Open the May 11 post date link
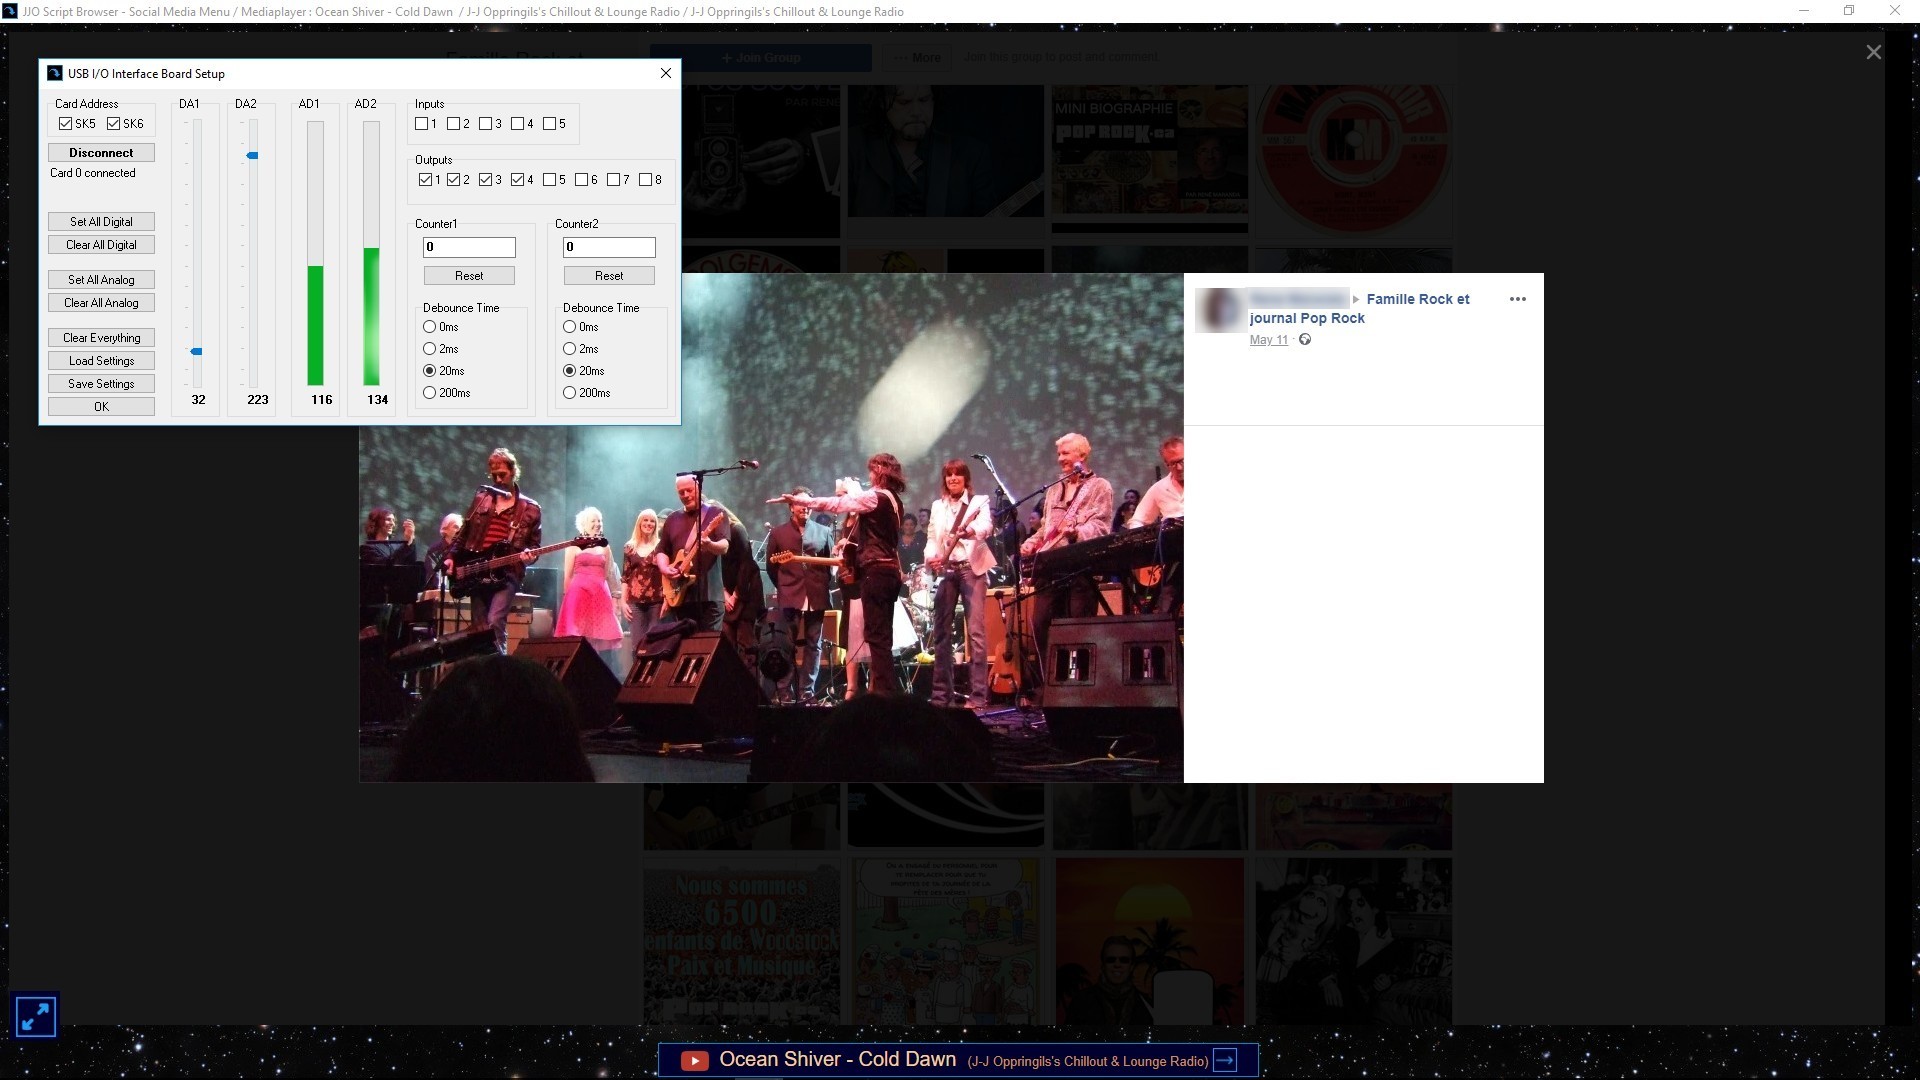1920x1080 pixels. (x=1268, y=340)
